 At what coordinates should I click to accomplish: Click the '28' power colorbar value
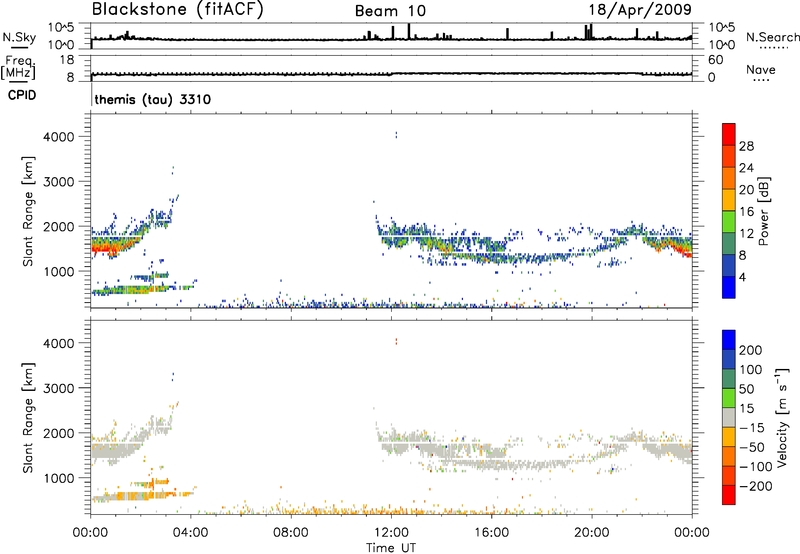click(746, 146)
